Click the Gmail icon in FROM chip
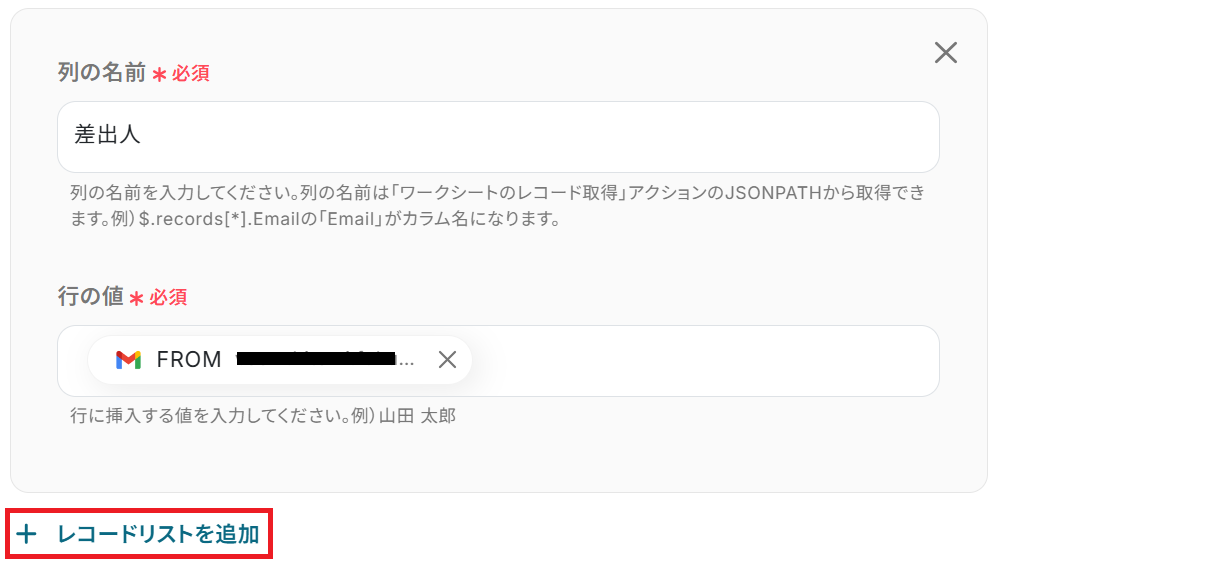 128,360
